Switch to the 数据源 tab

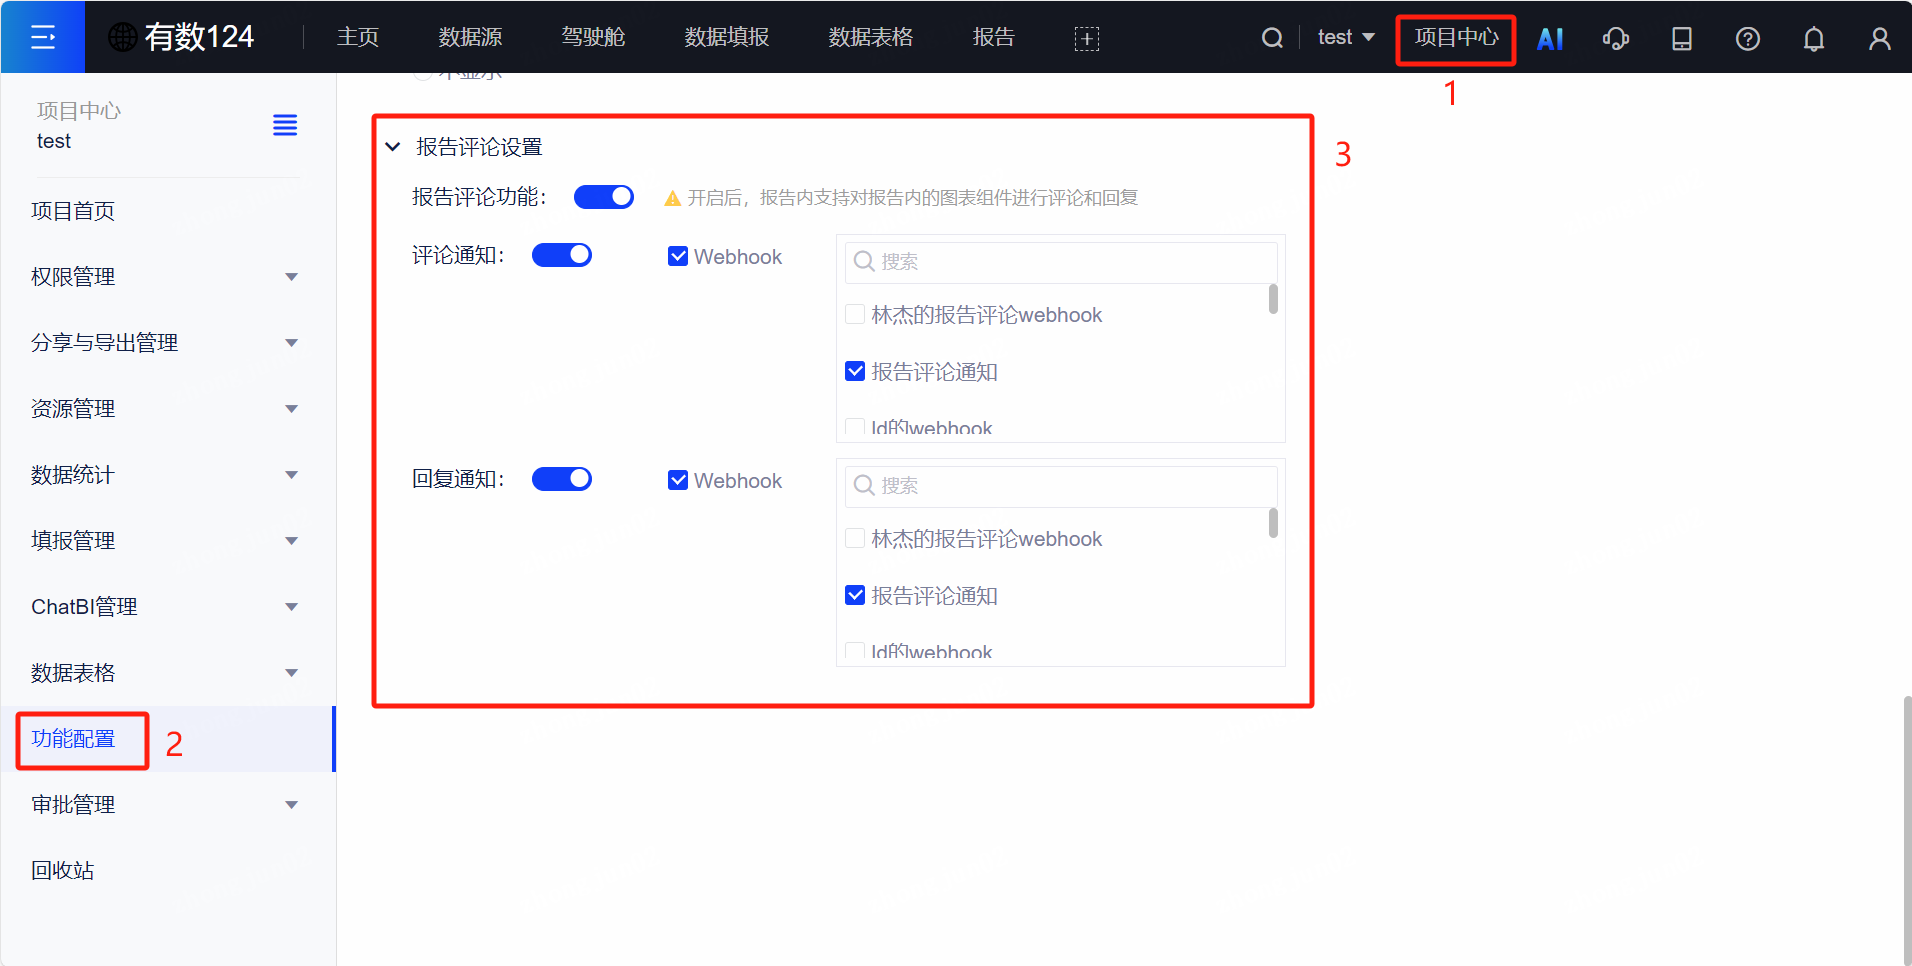click(470, 37)
